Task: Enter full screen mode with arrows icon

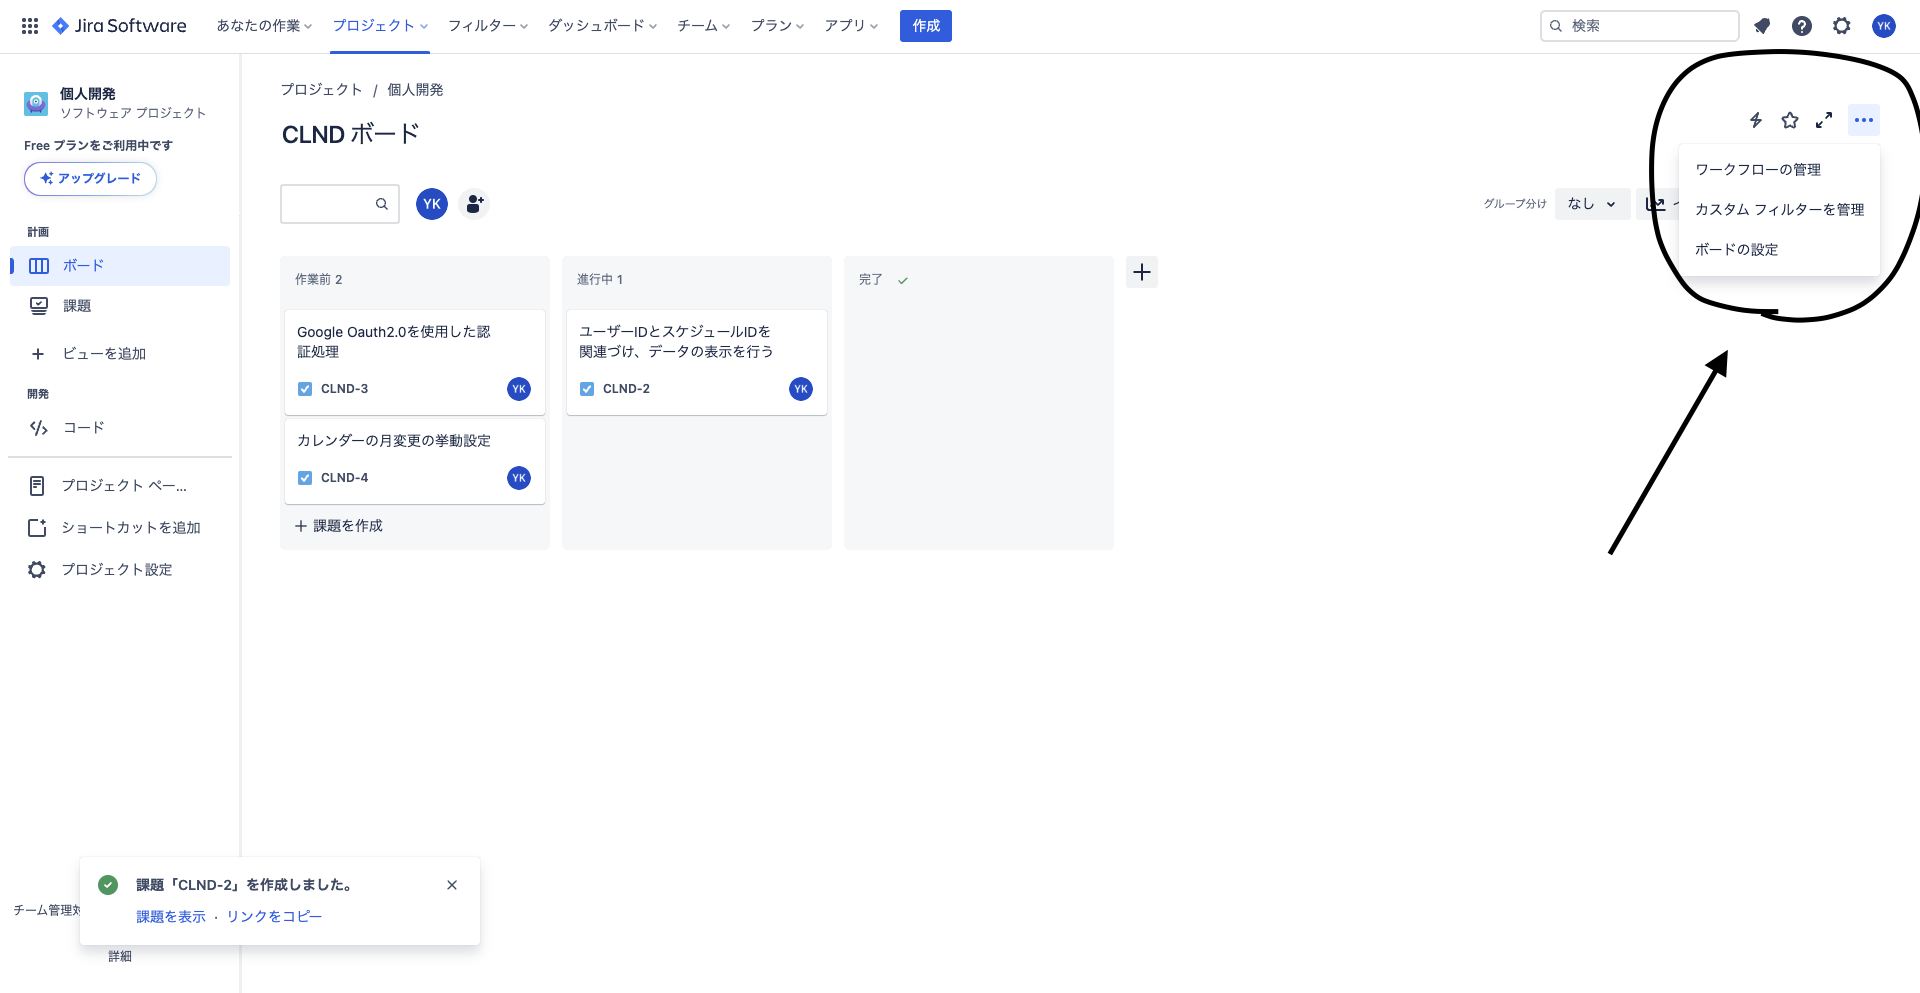Action: [x=1824, y=120]
